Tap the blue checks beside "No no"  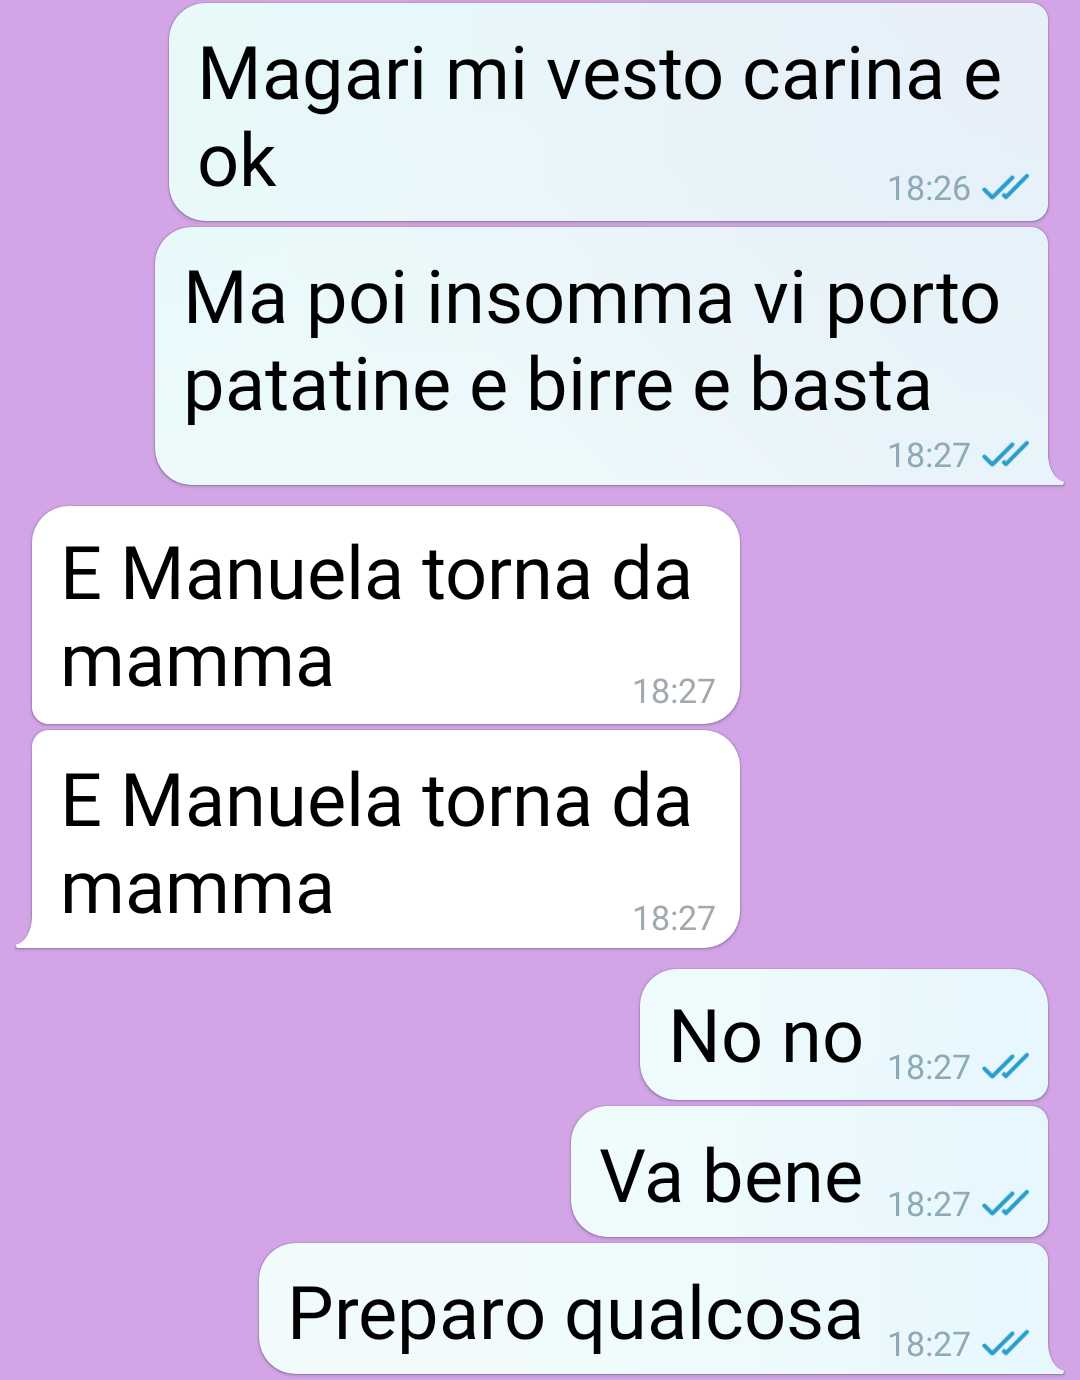(x=1005, y=1066)
